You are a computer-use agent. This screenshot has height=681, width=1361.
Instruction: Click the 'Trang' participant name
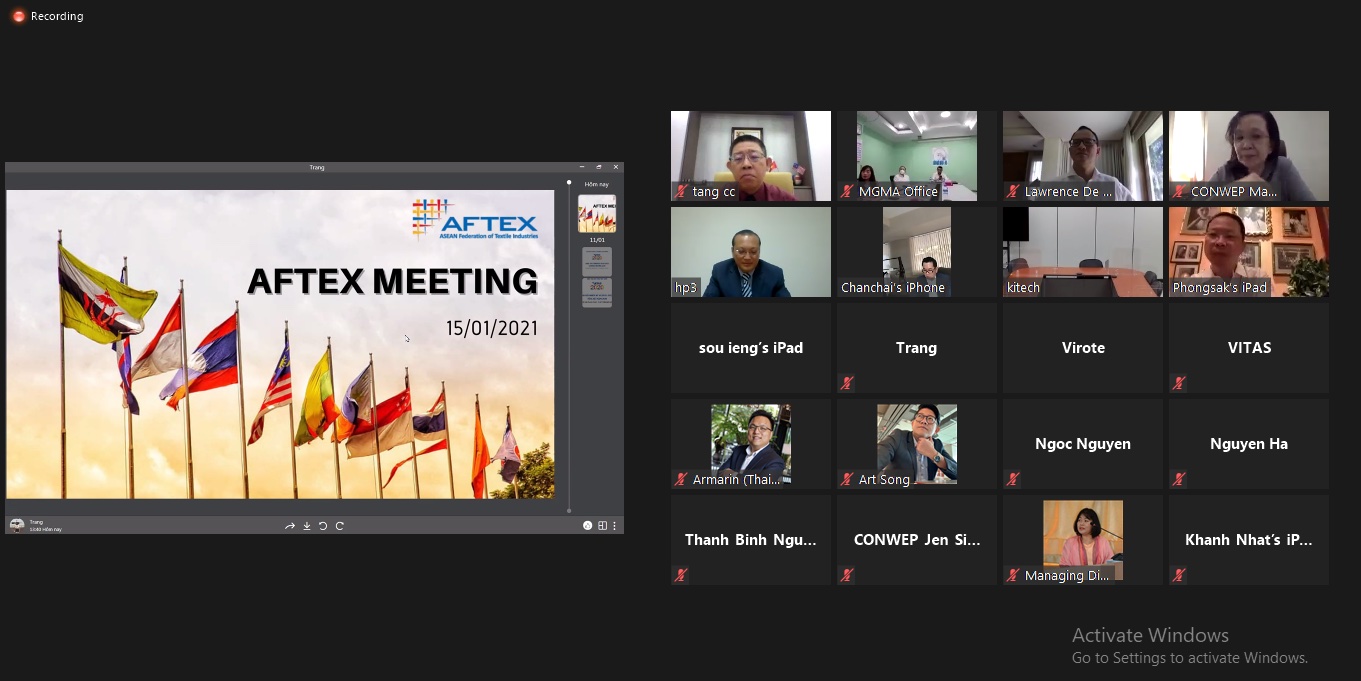(916, 348)
